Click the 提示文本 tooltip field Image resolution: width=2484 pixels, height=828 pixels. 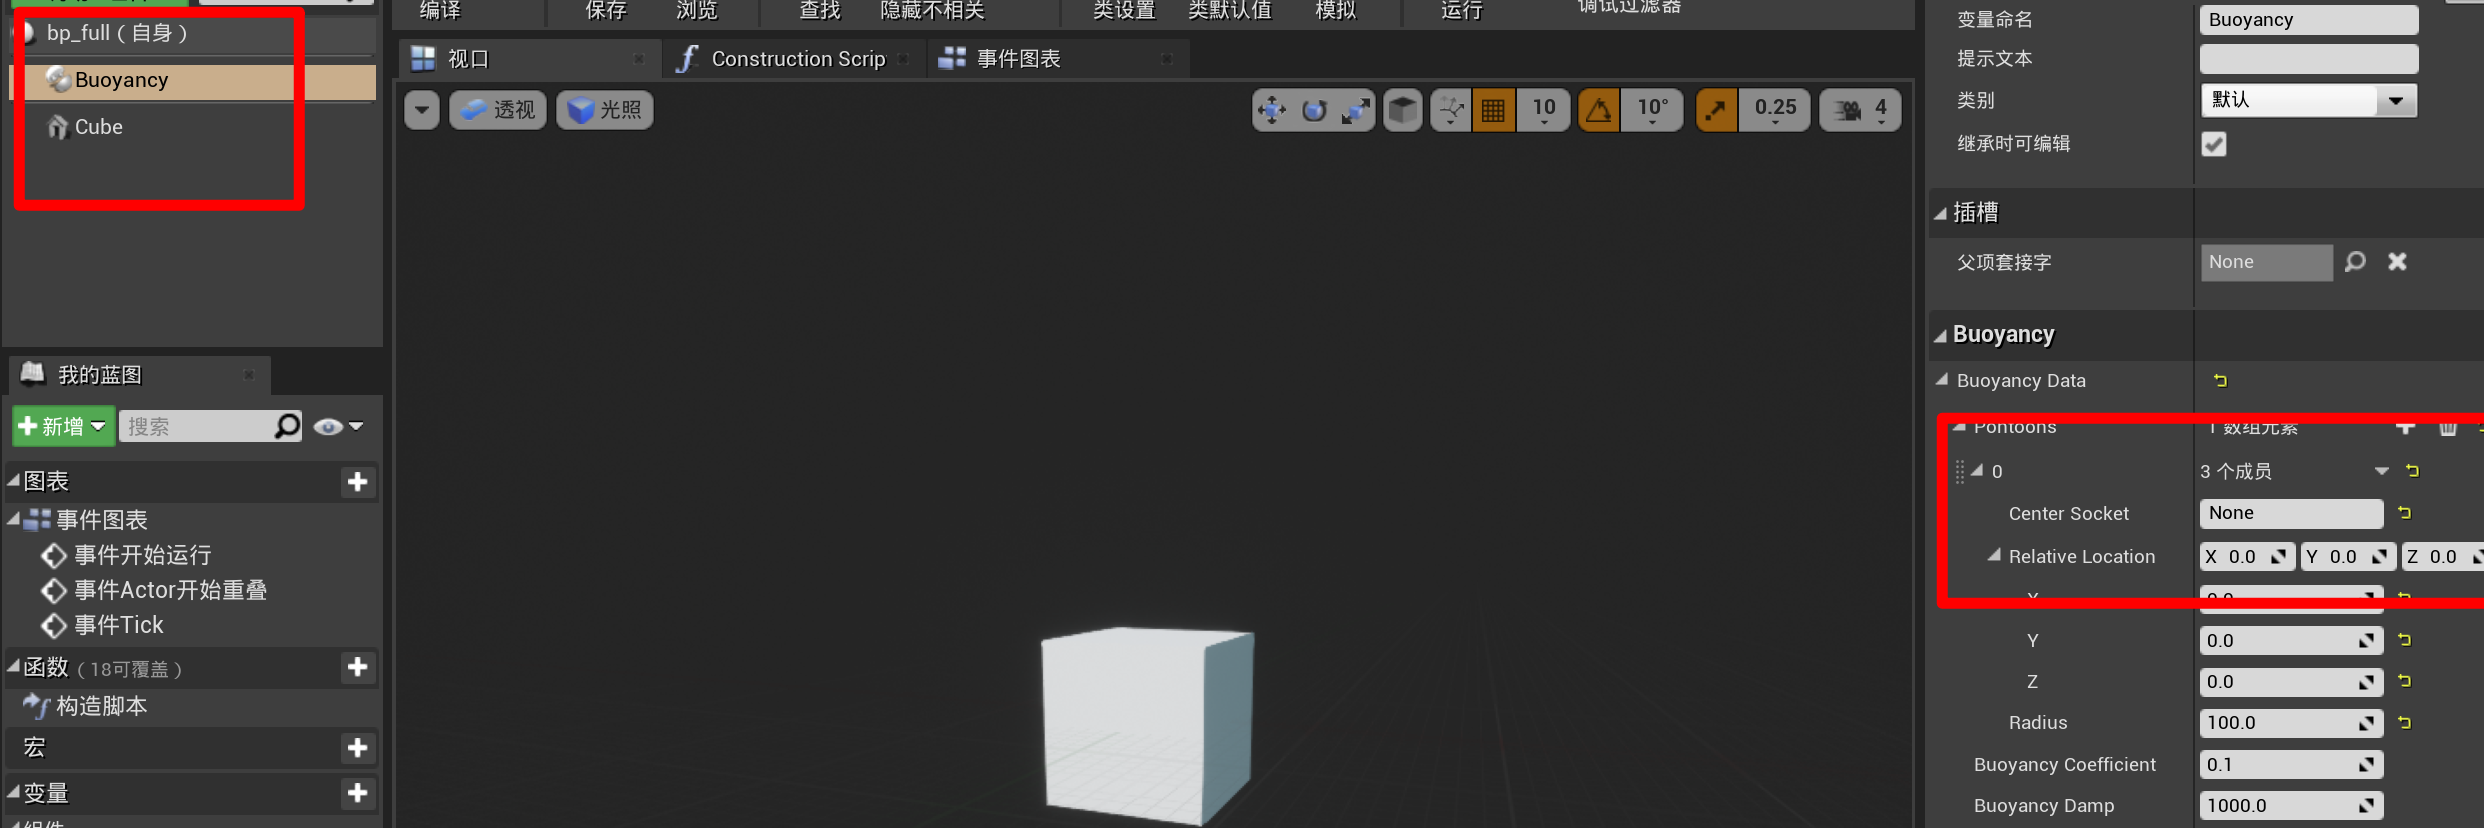(2309, 59)
